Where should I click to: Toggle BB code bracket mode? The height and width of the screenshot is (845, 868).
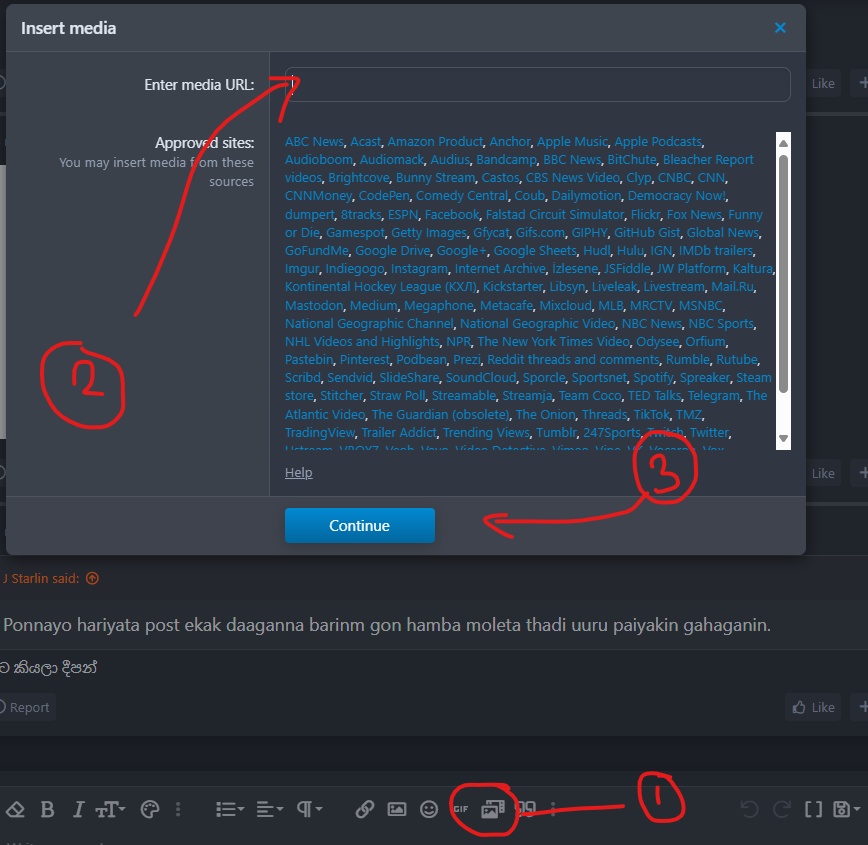(813, 810)
